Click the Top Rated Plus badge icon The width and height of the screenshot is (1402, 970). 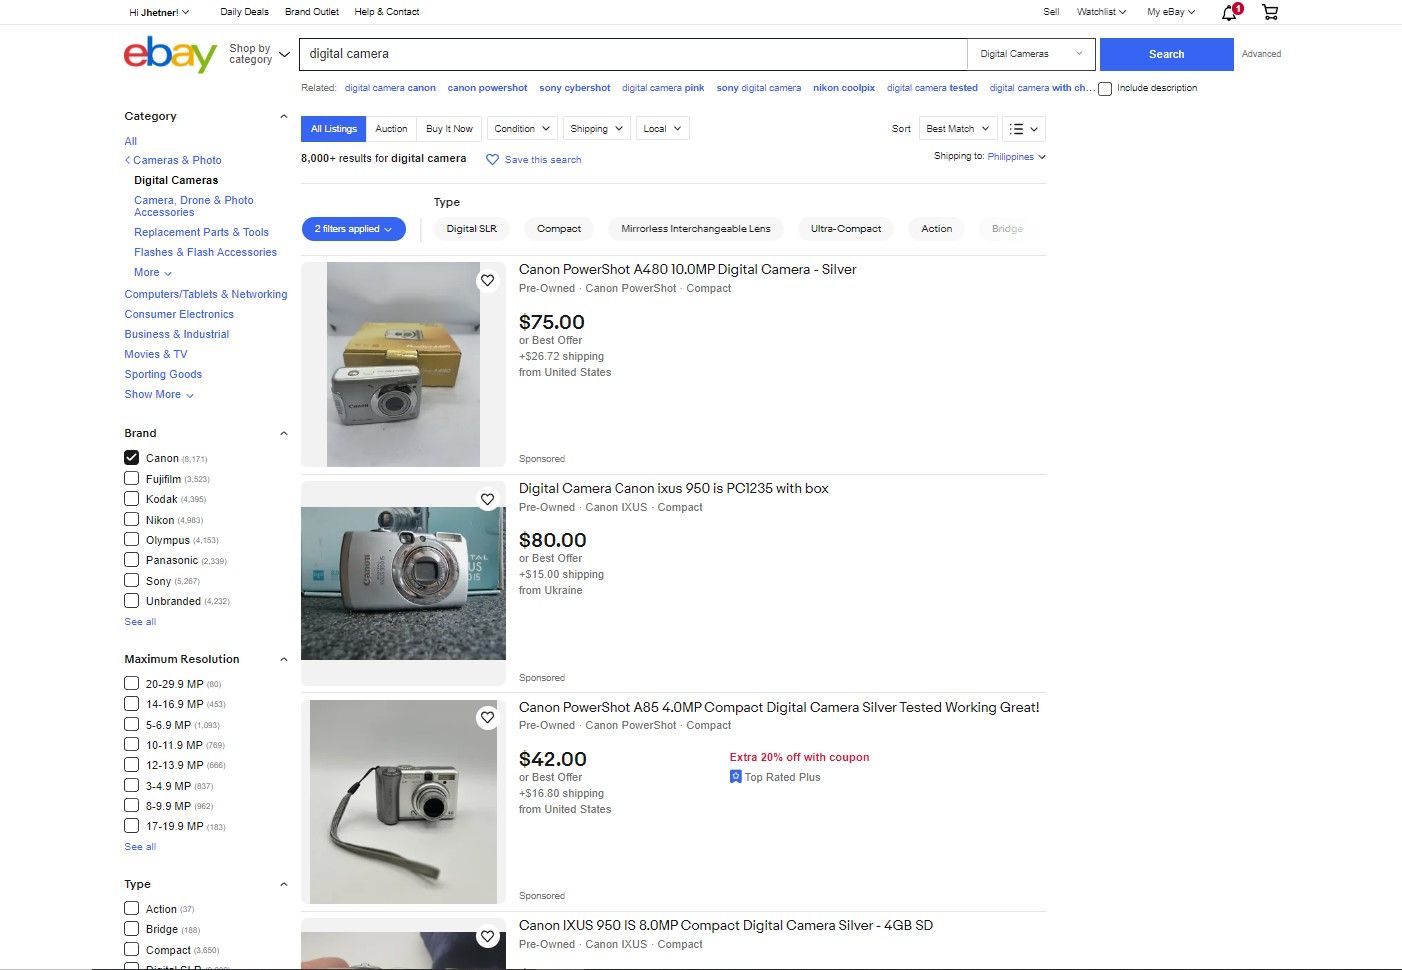(x=735, y=776)
